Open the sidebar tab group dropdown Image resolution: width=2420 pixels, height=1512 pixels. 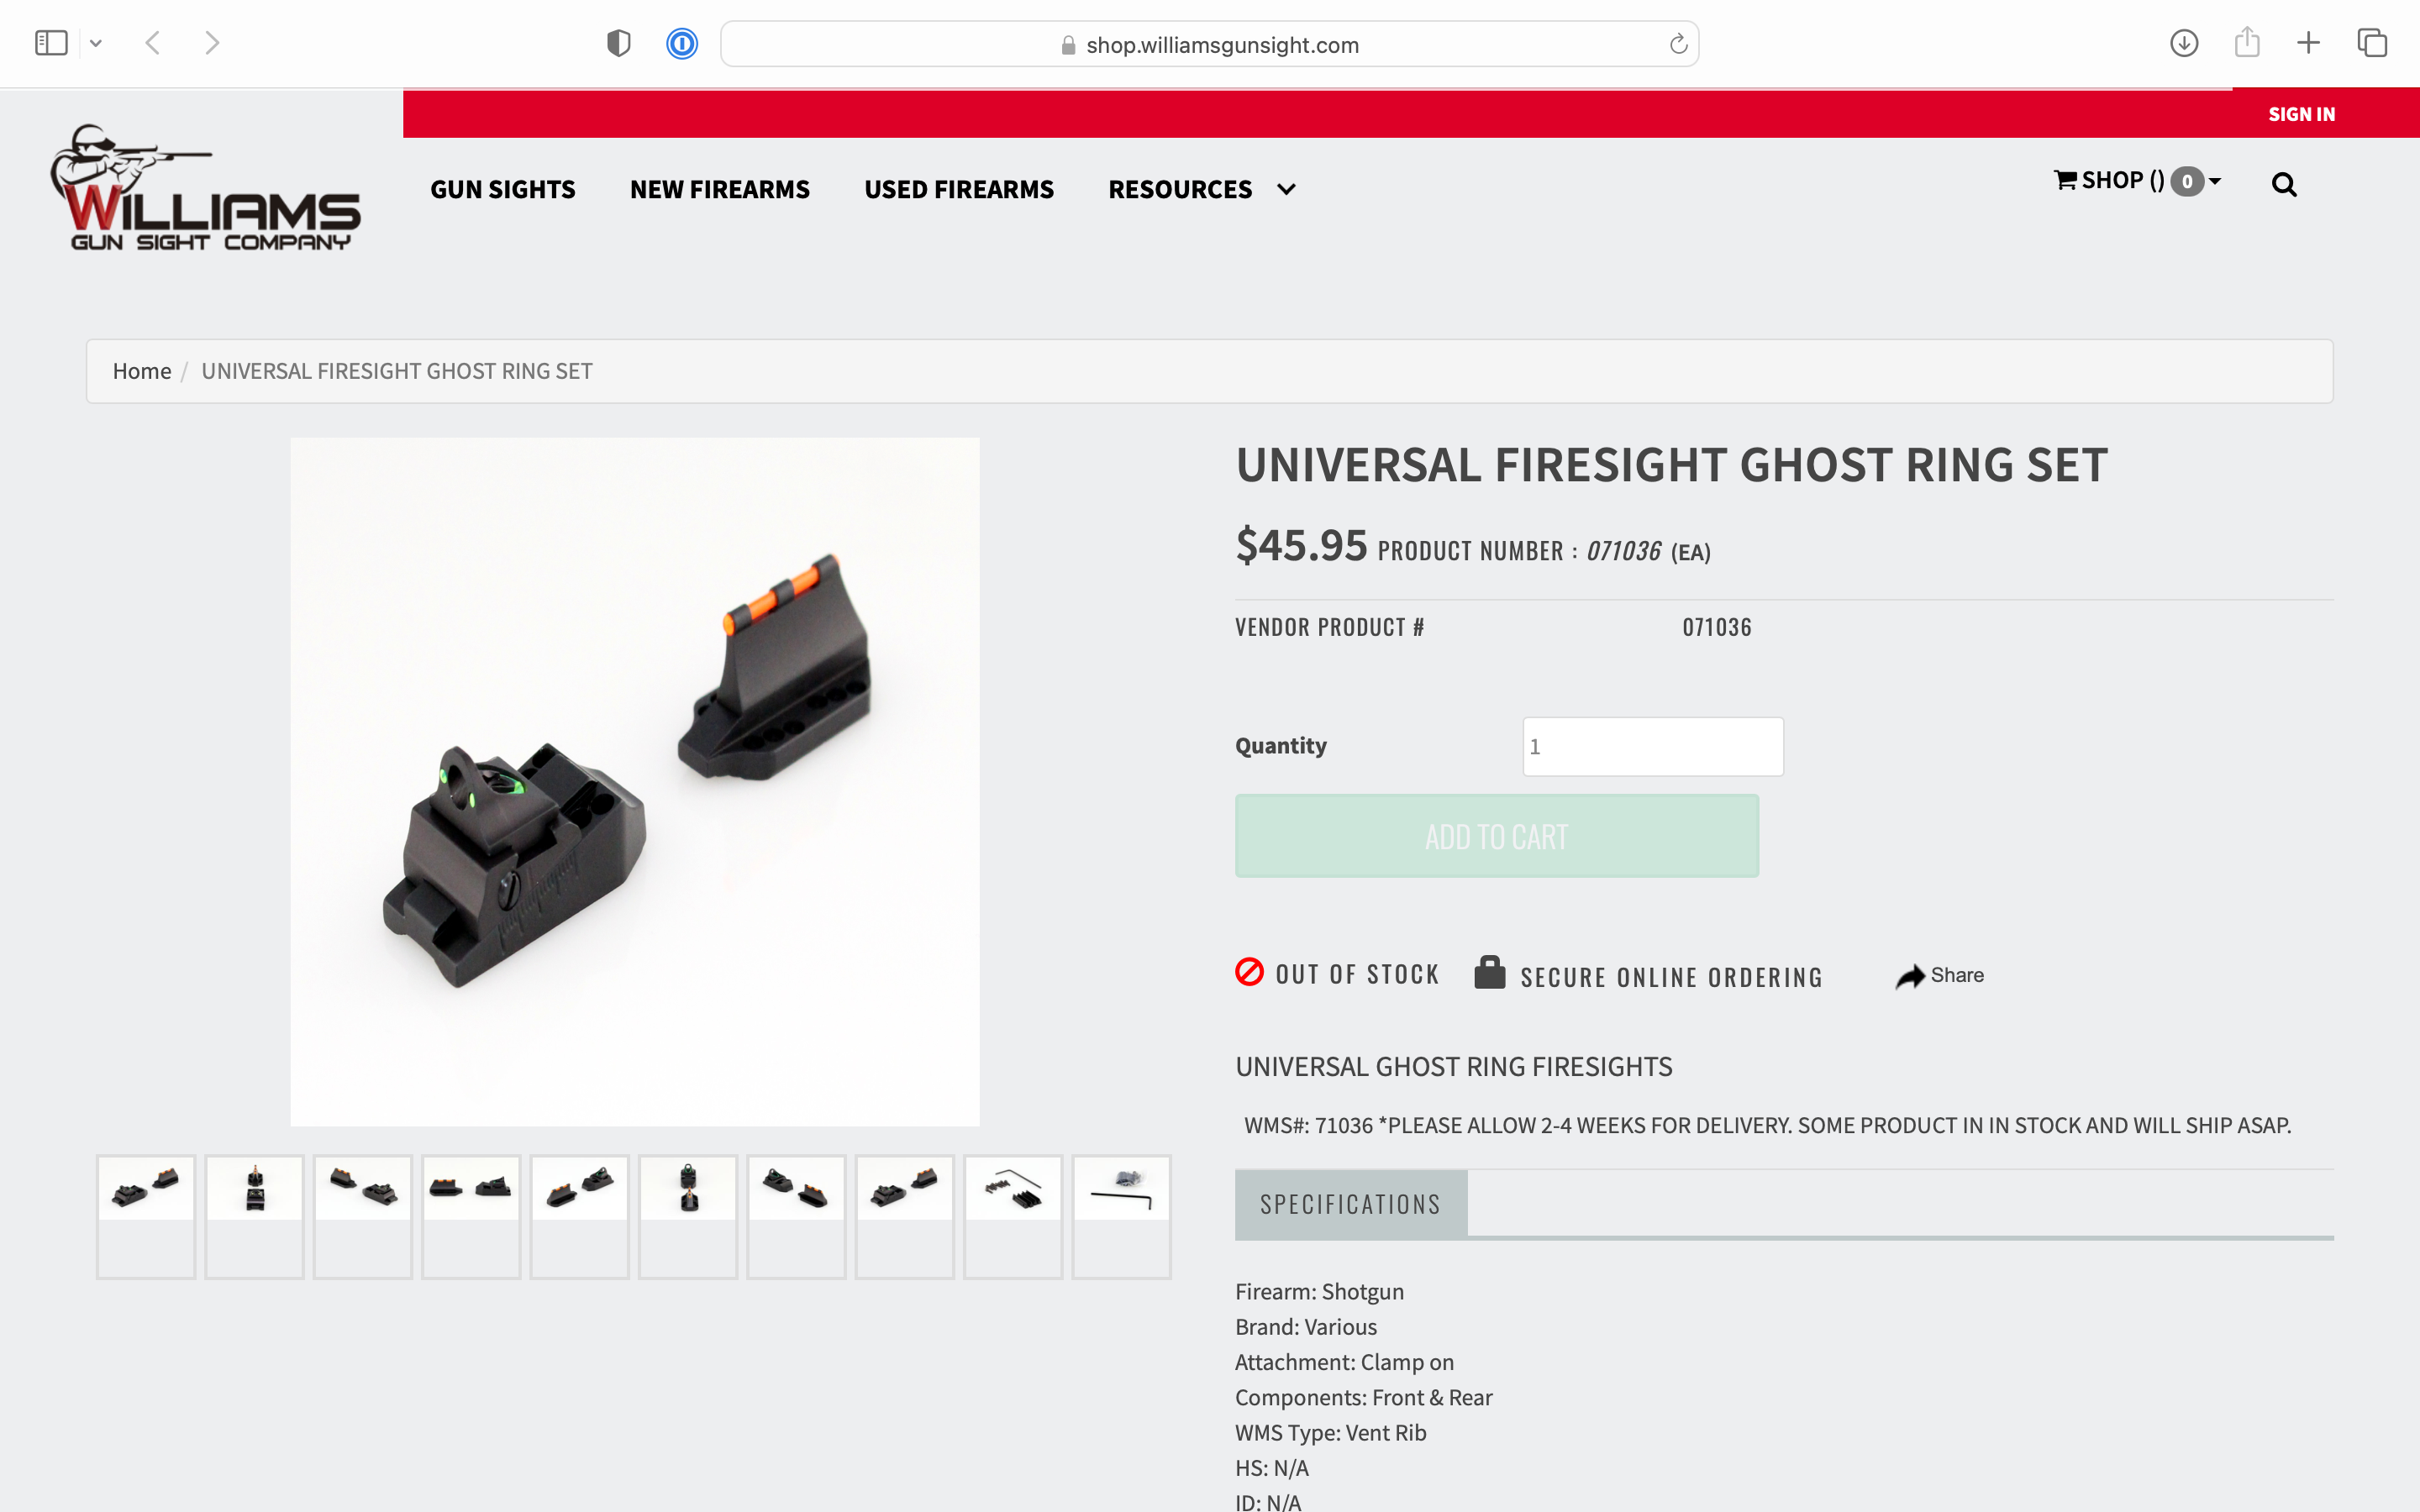(x=96, y=44)
